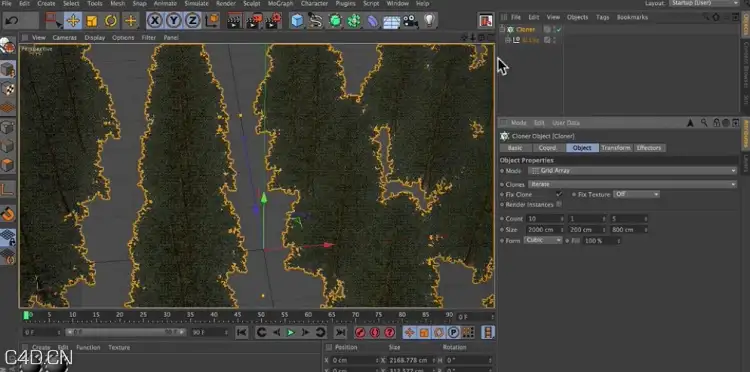Open the vertical Attributes side tab
Image resolution: width=750 pixels, height=372 pixels.
745,134
